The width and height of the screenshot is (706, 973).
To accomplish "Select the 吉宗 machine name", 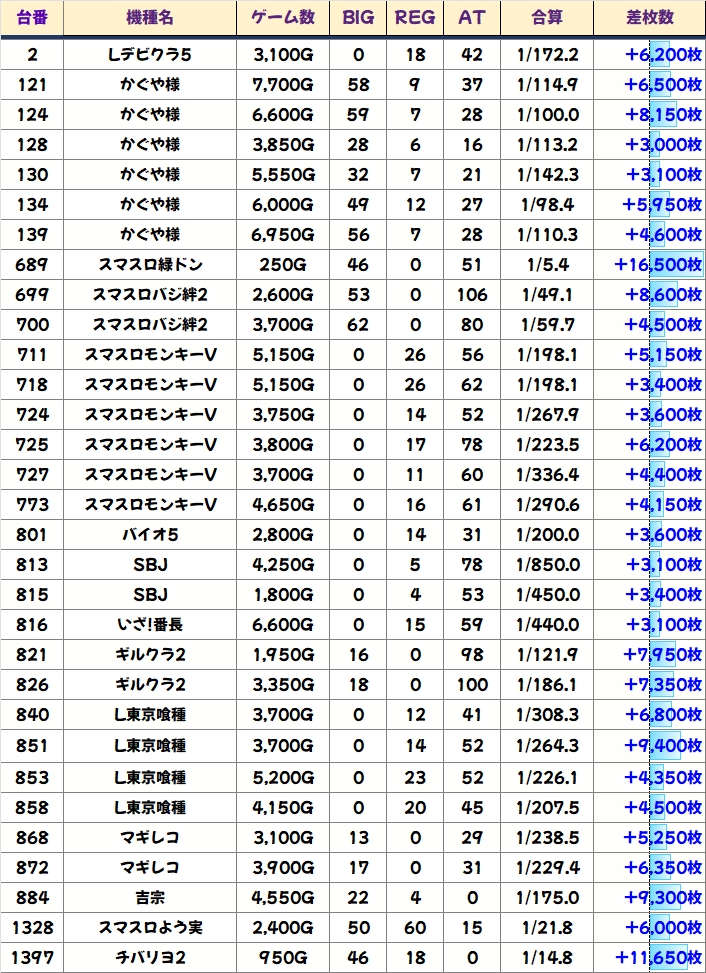I will [150, 897].
